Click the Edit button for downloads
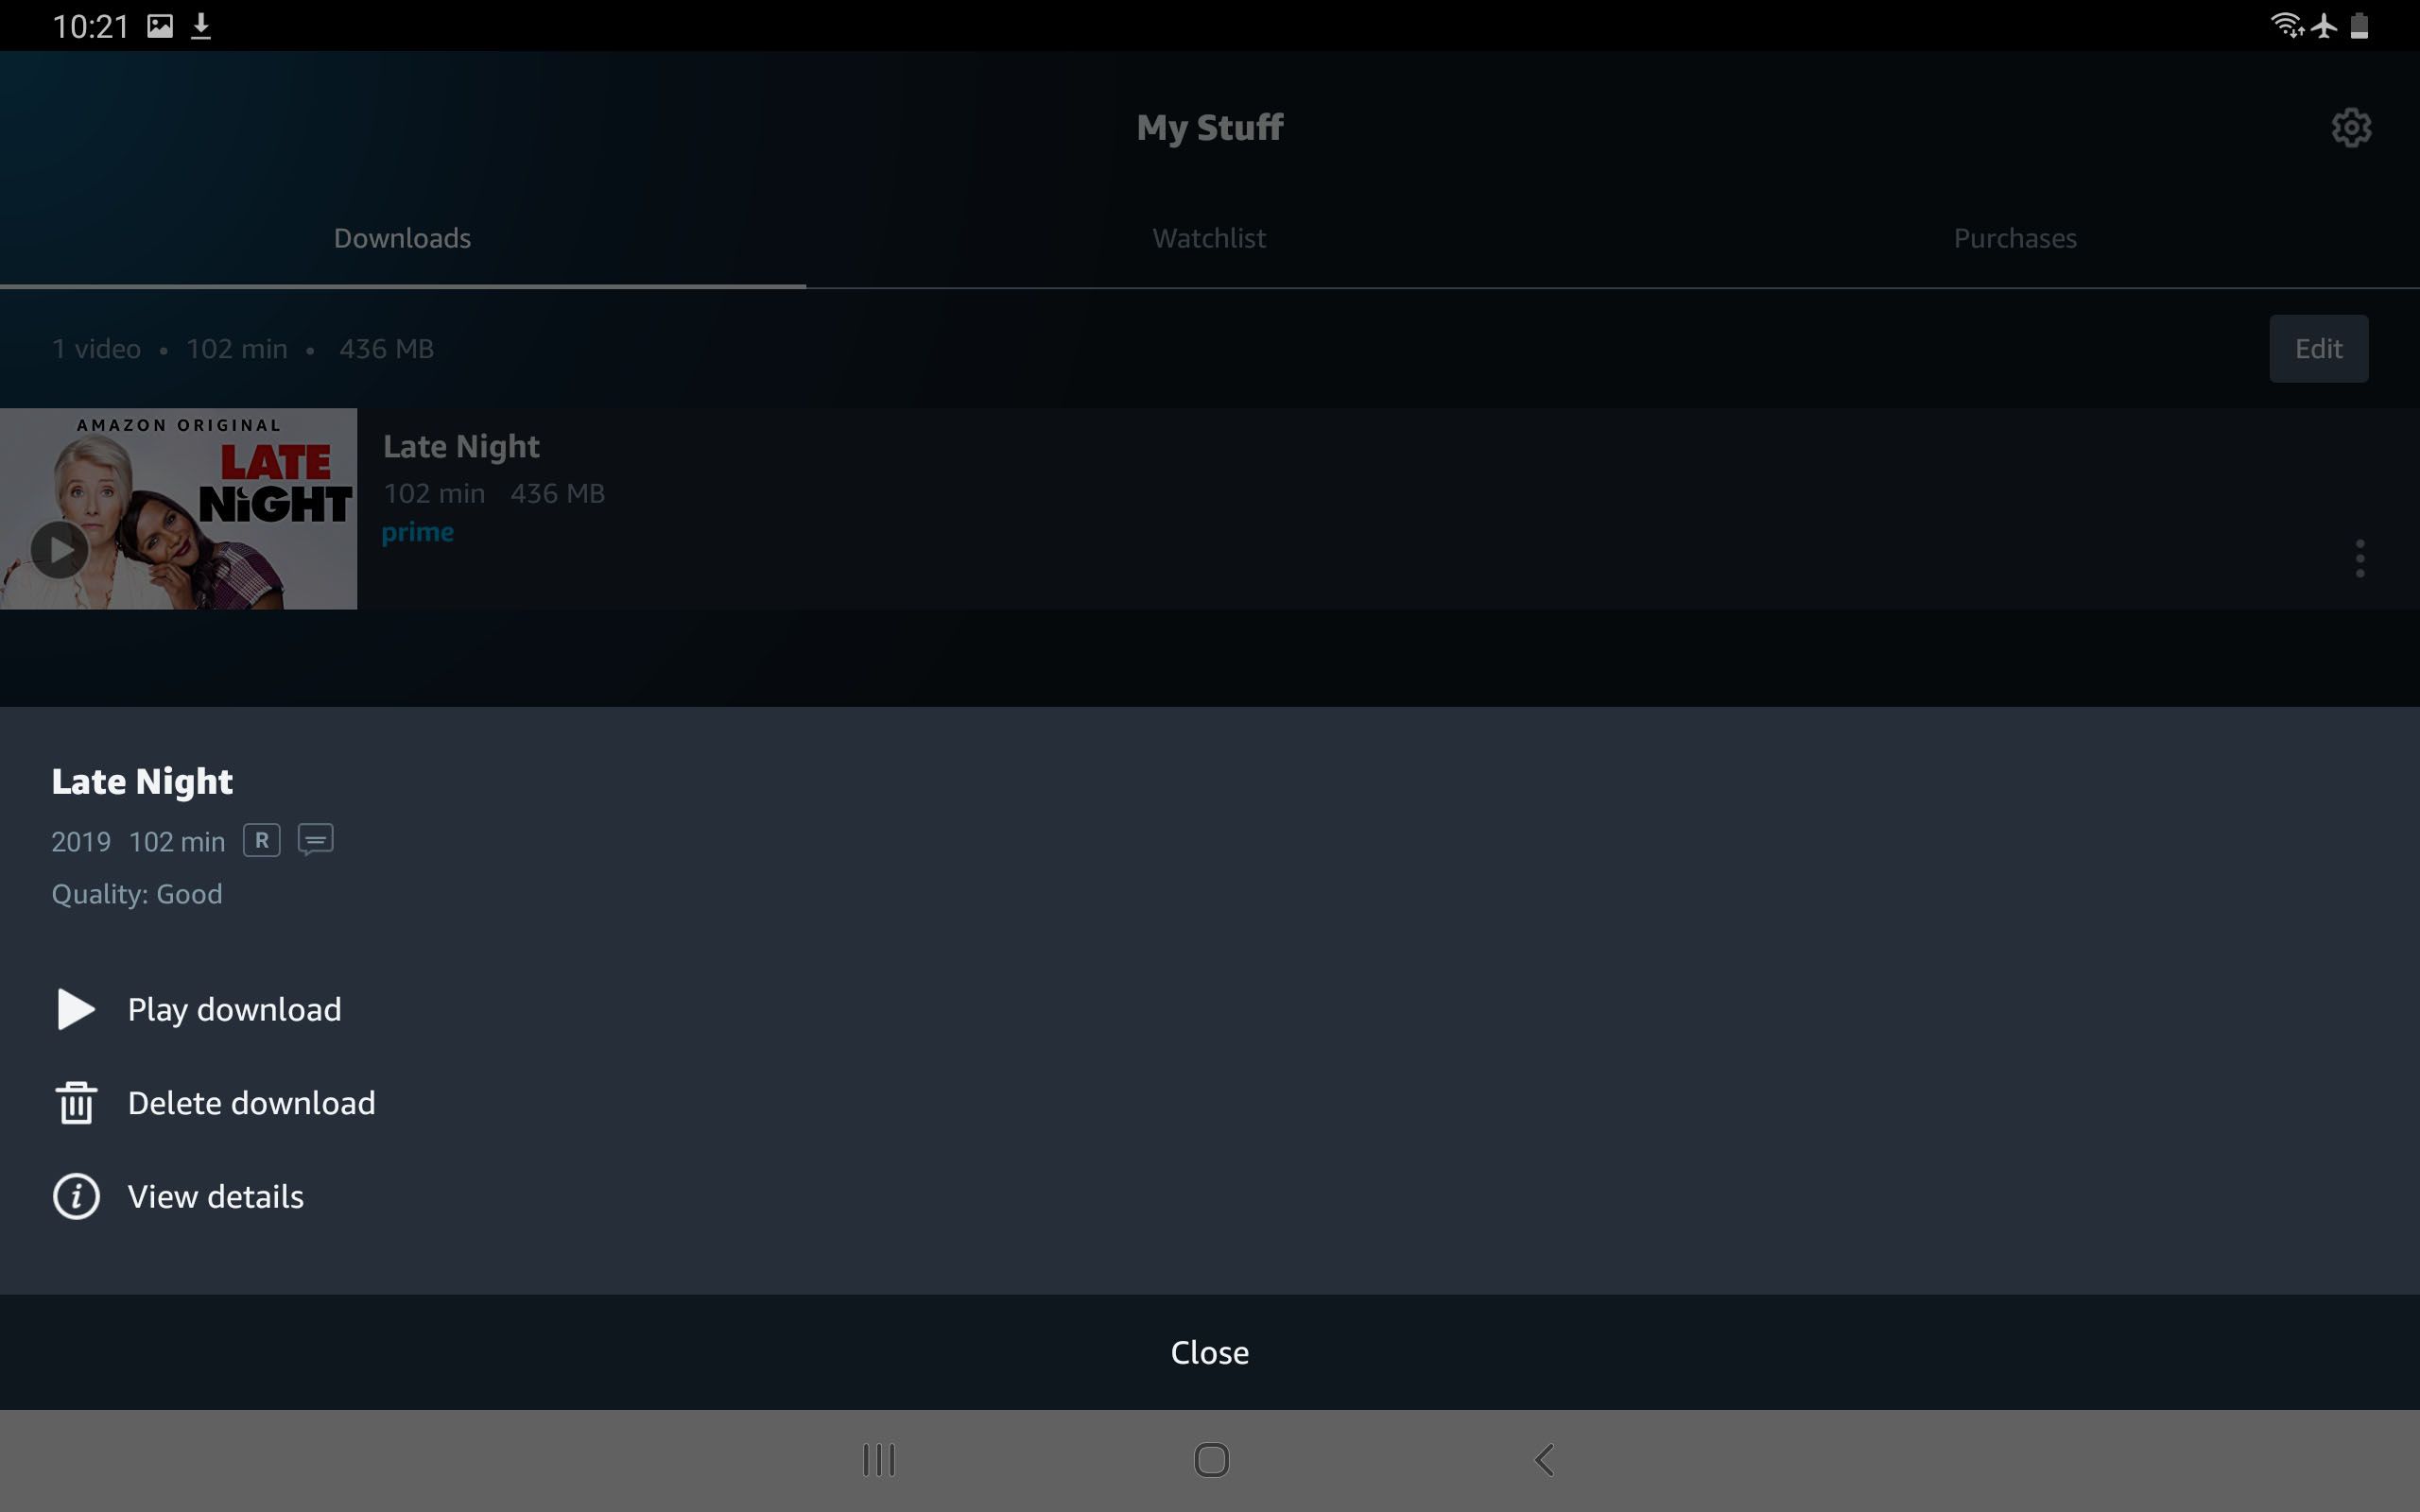The height and width of the screenshot is (1512, 2420). [x=2317, y=347]
